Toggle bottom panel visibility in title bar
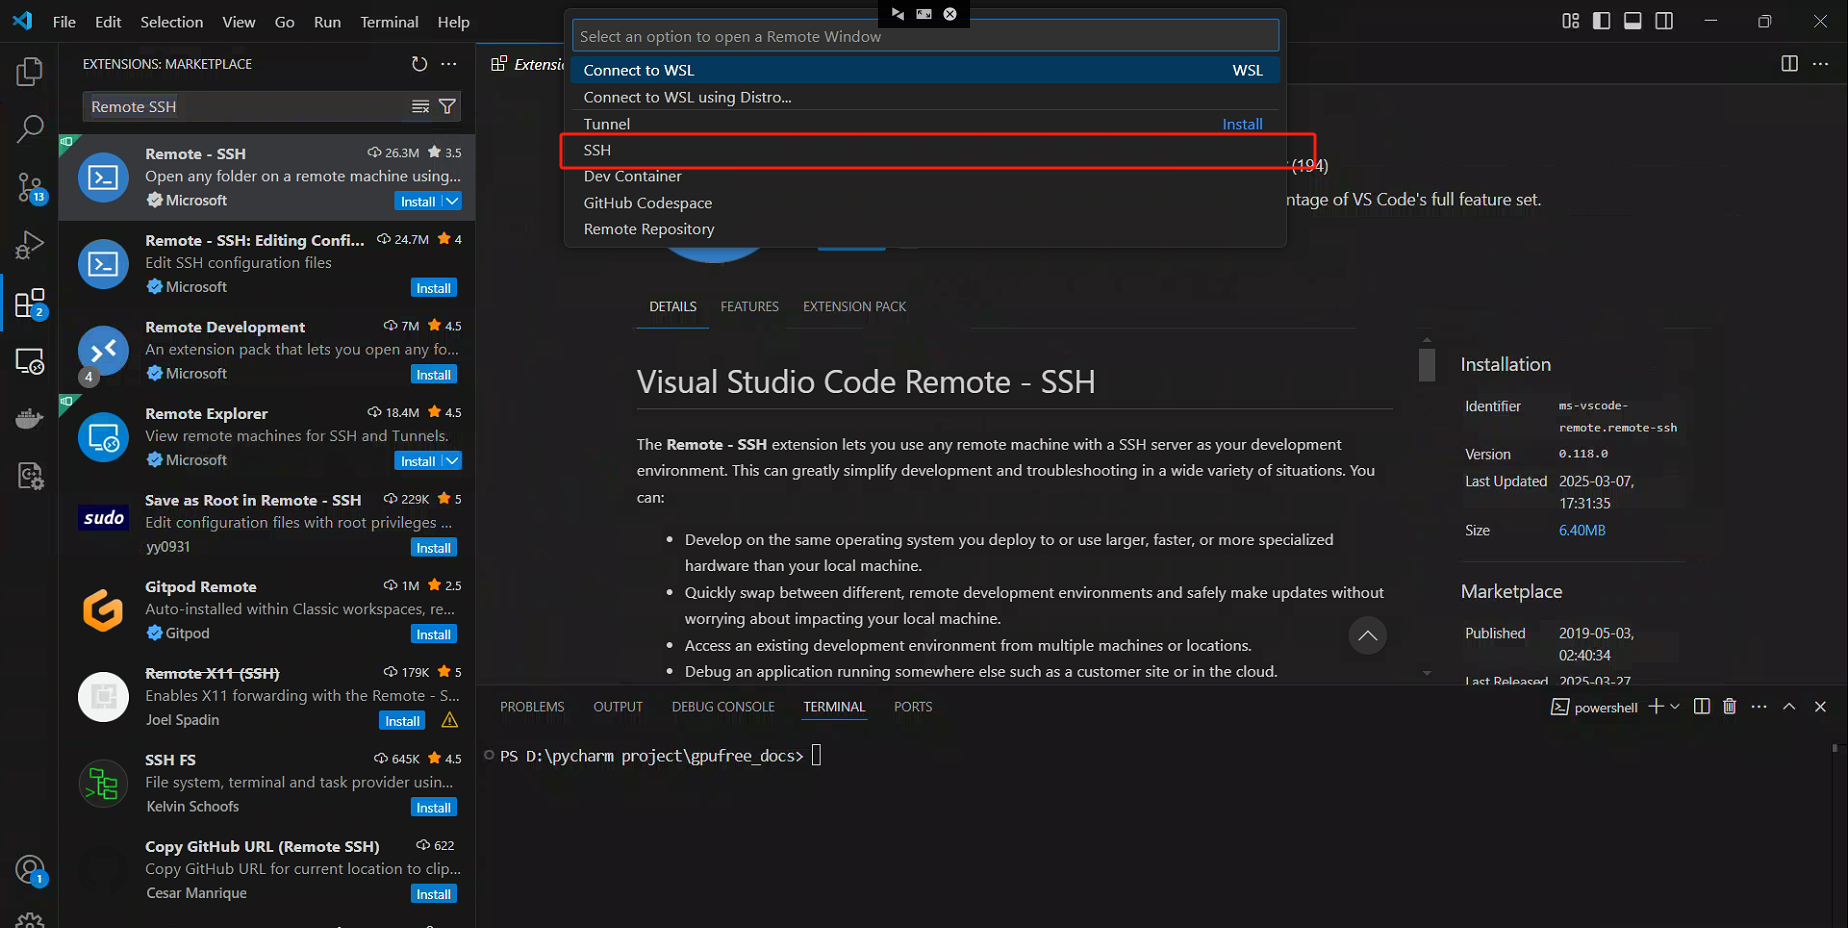This screenshot has height=928, width=1848. click(x=1633, y=21)
